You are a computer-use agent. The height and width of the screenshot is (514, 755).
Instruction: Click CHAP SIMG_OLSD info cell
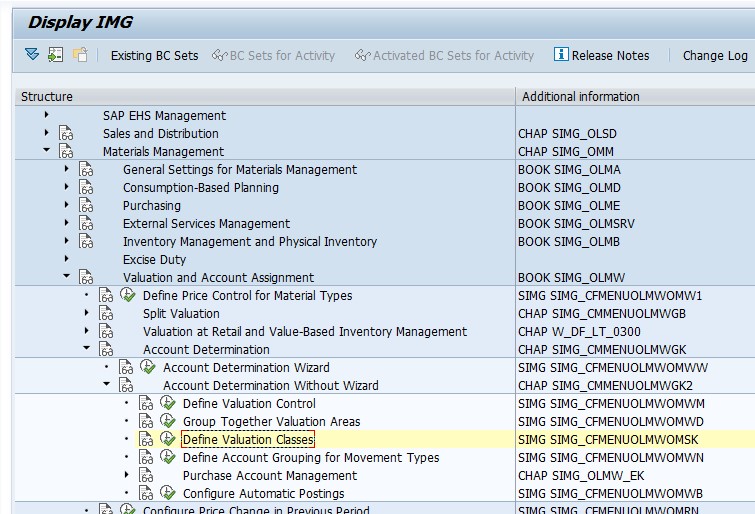point(567,134)
